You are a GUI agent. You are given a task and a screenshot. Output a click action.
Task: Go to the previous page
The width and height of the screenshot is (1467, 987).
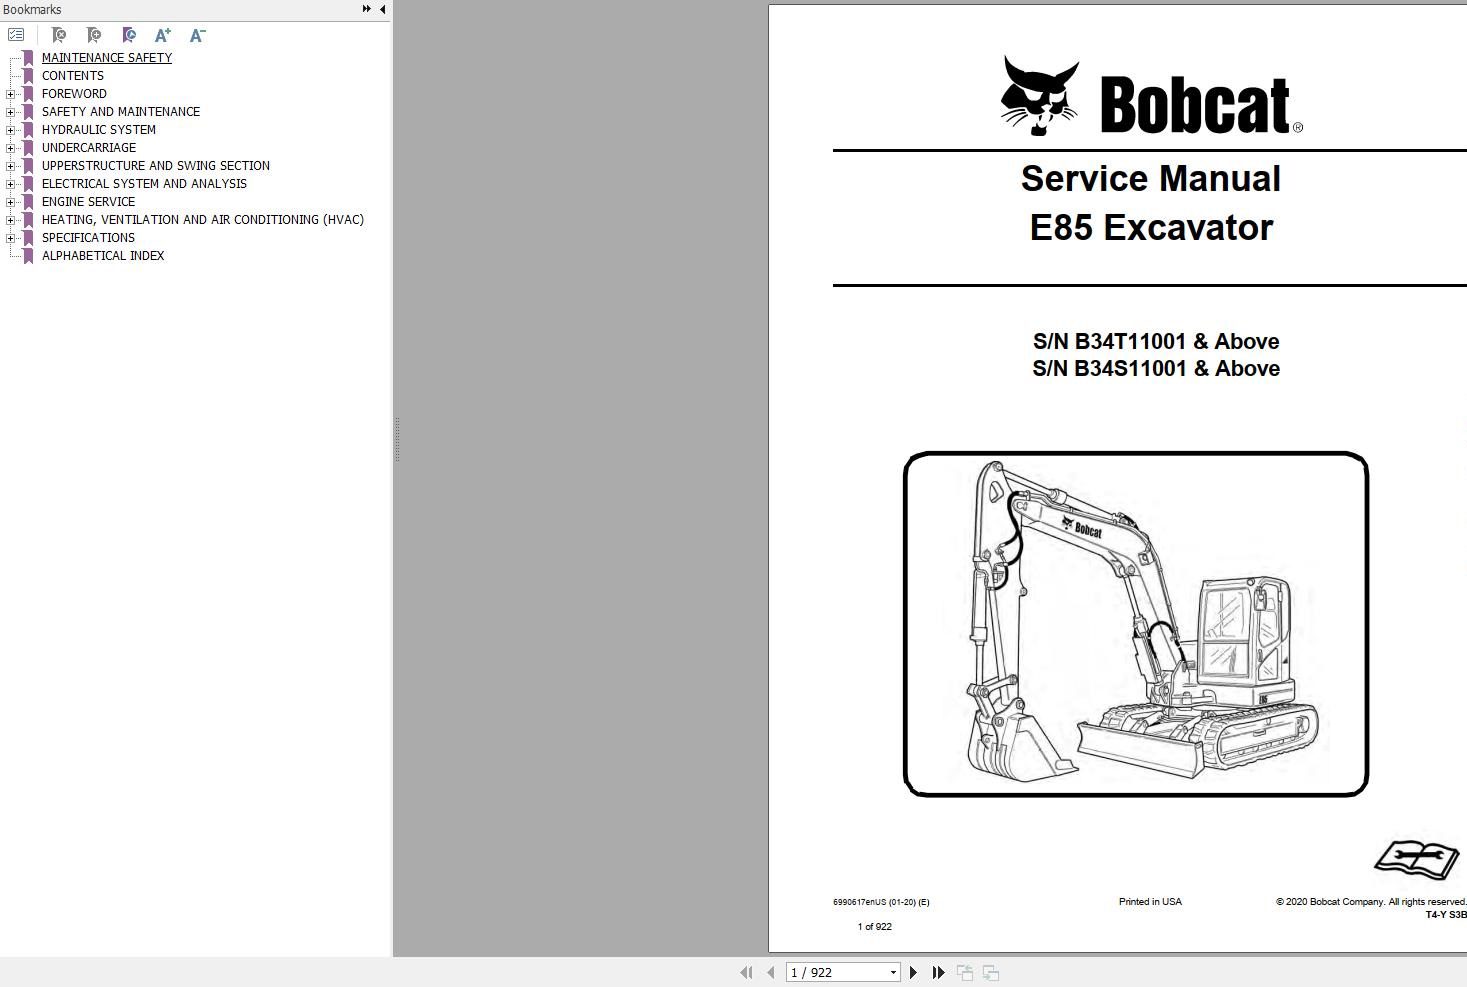770,971
